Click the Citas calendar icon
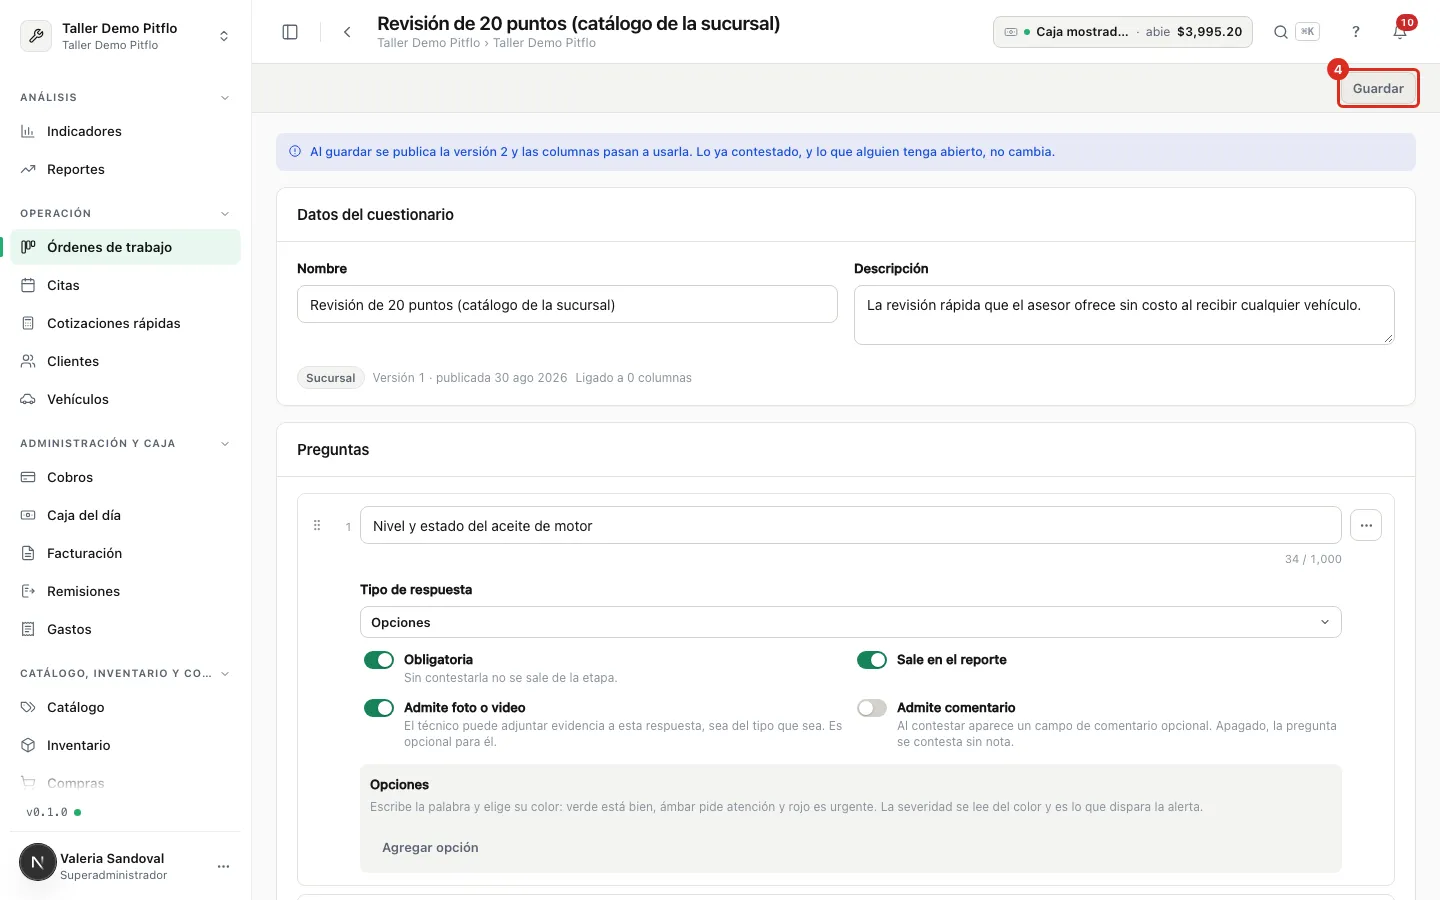1440x900 pixels. point(28,285)
